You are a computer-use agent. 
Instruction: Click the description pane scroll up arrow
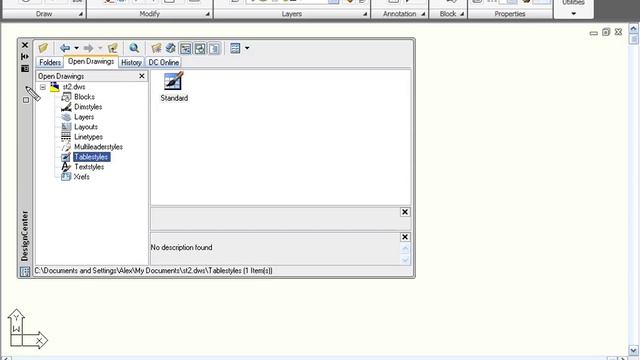[405, 249]
